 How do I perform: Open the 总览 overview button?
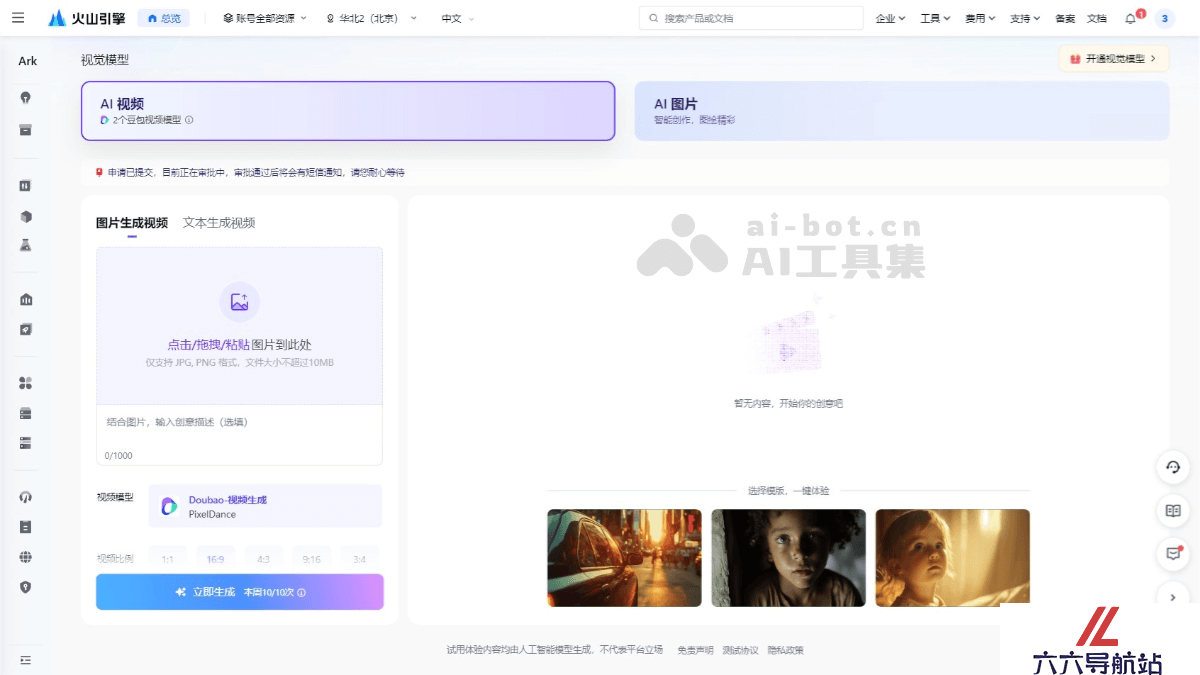click(x=163, y=18)
